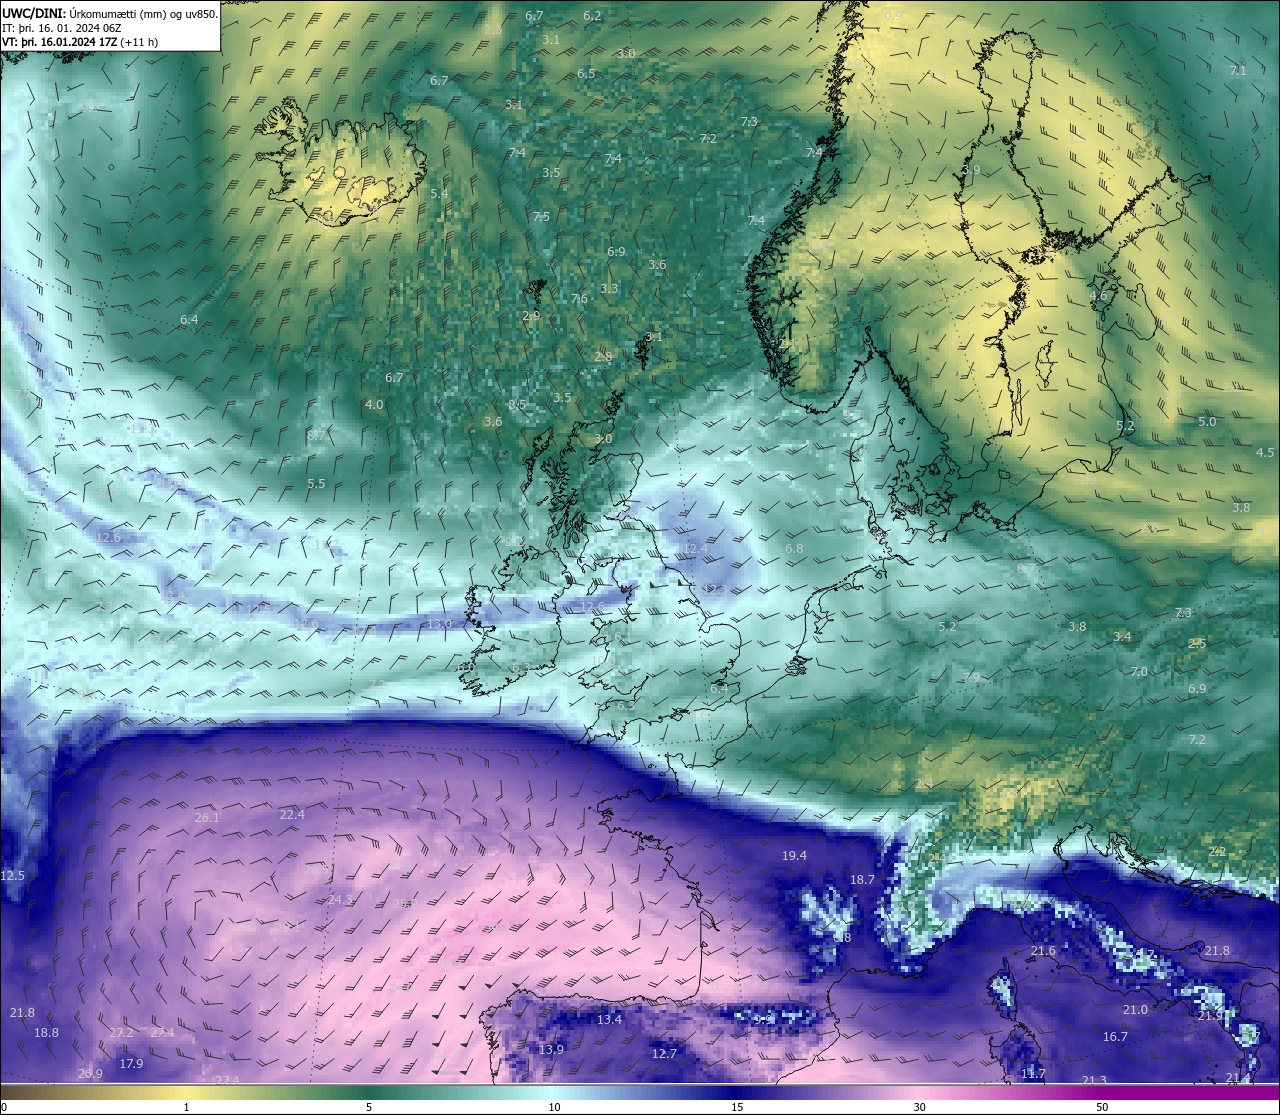Click the '10' tick on the colour scale
Screen dimensions: 1280x1115
pyautogui.click(x=553, y=1107)
